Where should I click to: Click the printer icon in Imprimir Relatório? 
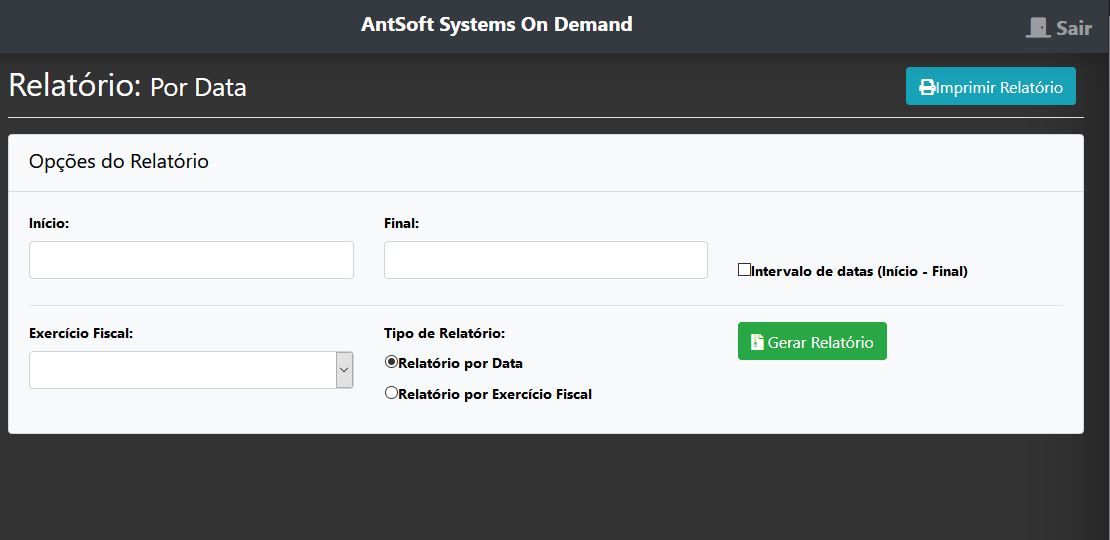click(927, 87)
